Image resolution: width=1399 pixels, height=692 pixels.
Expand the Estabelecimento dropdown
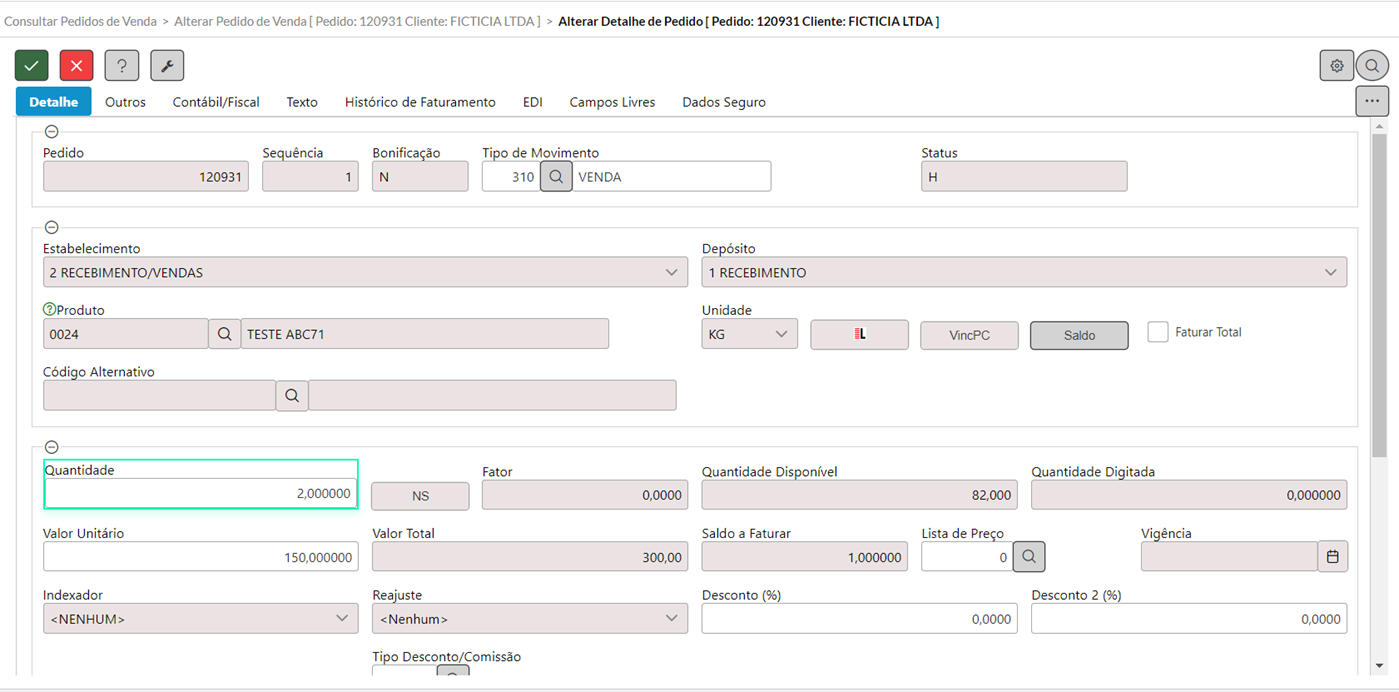click(x=365, y=272)
